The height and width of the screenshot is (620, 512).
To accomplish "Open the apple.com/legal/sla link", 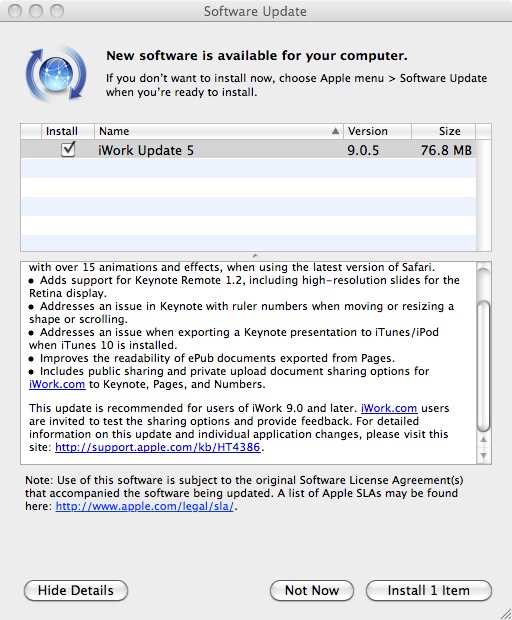I will click(x=145, y=506).
